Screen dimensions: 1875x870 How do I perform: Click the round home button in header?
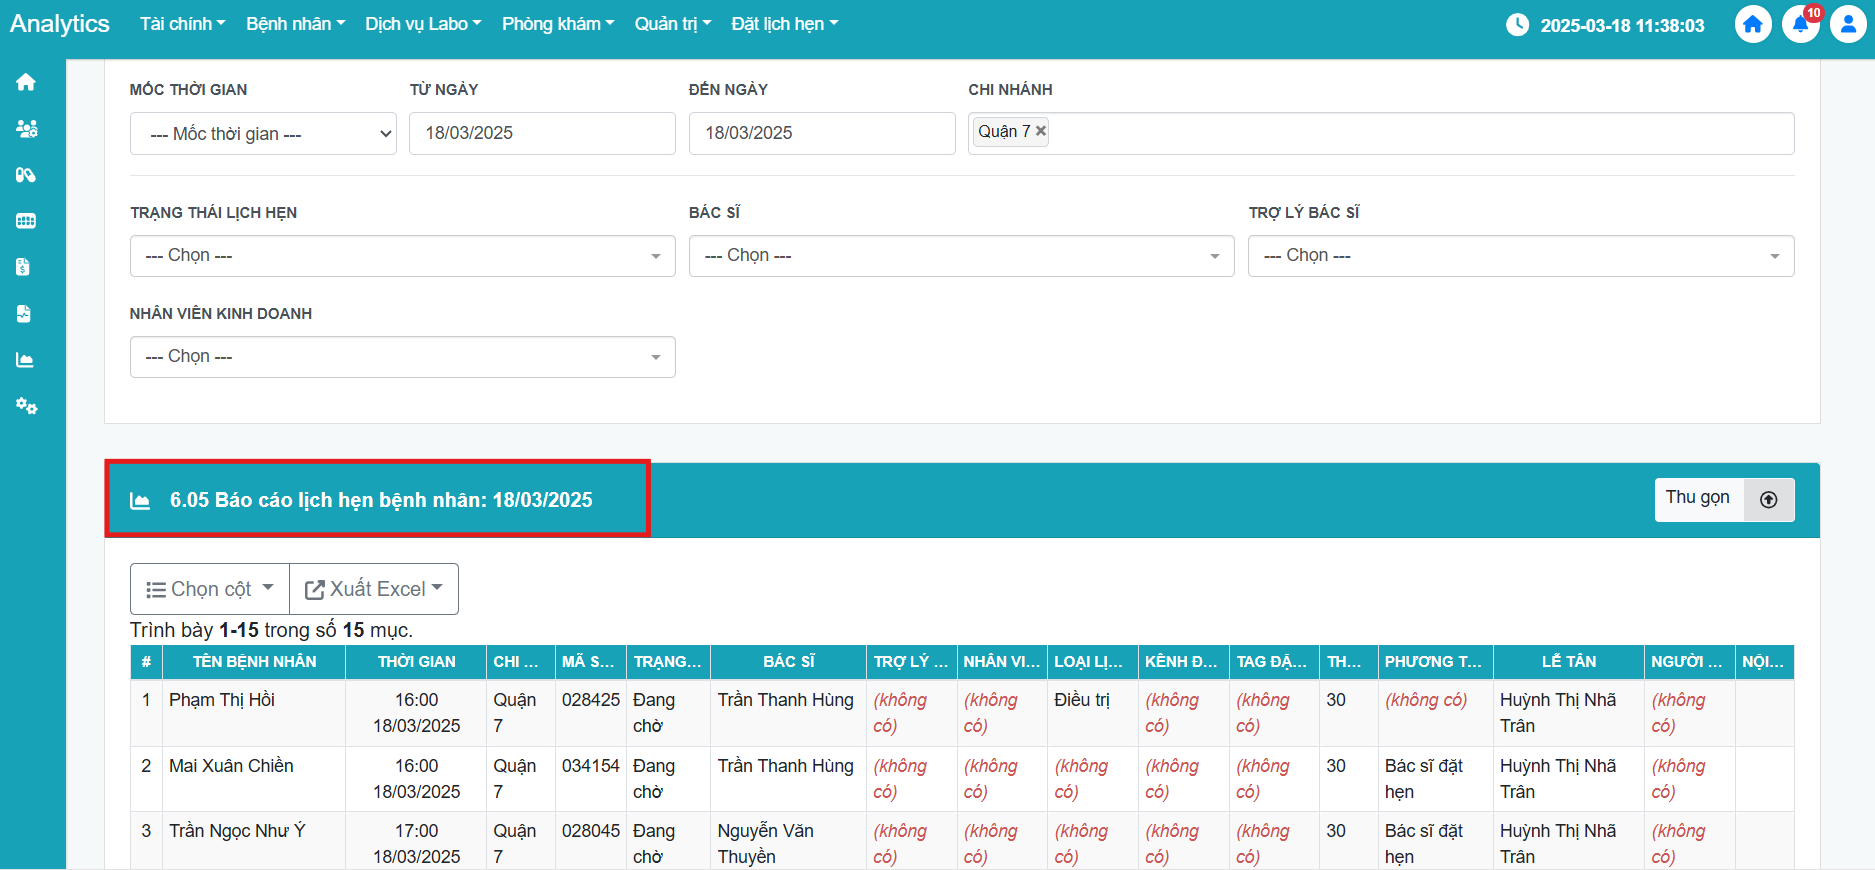(1752, 25)
